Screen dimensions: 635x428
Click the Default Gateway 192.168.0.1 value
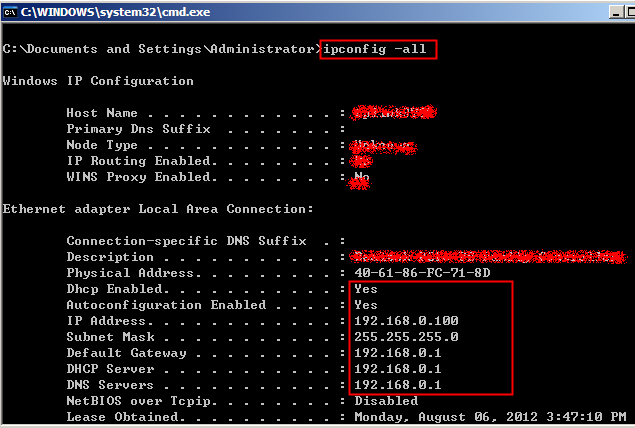coord(398,353)
